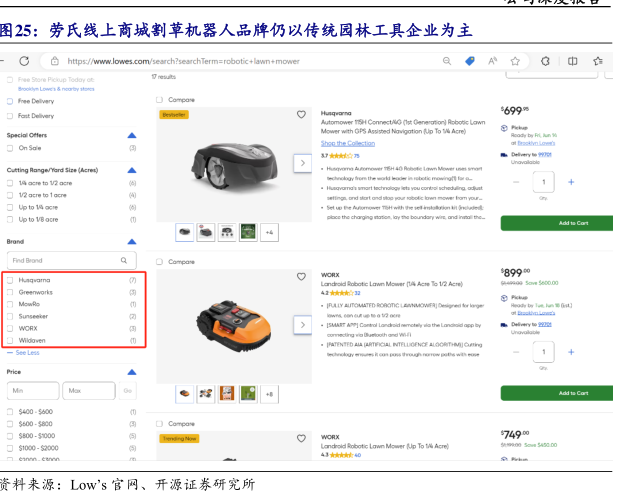Image resolution: width=623 pixels, height=500 pixels.
Task: Collapse the Special Offers filter section
Action: 131,135
